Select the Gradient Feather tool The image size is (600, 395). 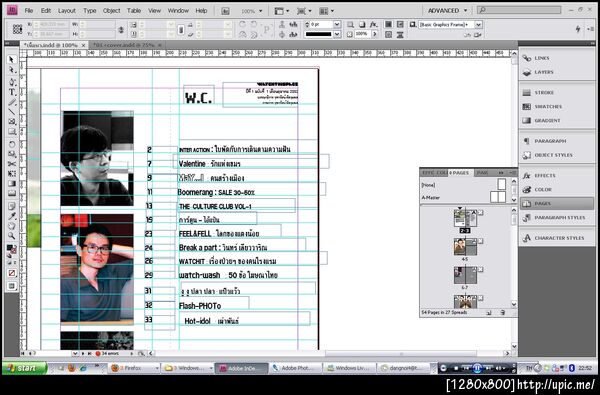click(x=11, y=193)
